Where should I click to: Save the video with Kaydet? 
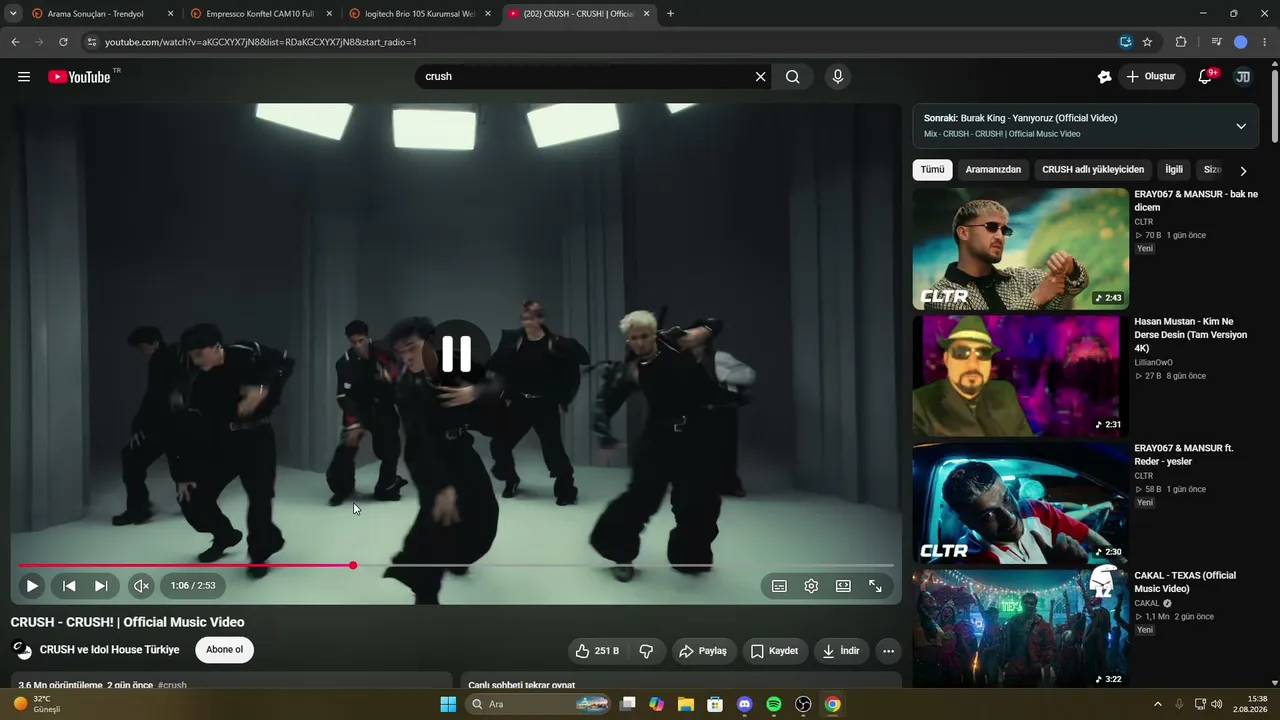coord(774,651)
